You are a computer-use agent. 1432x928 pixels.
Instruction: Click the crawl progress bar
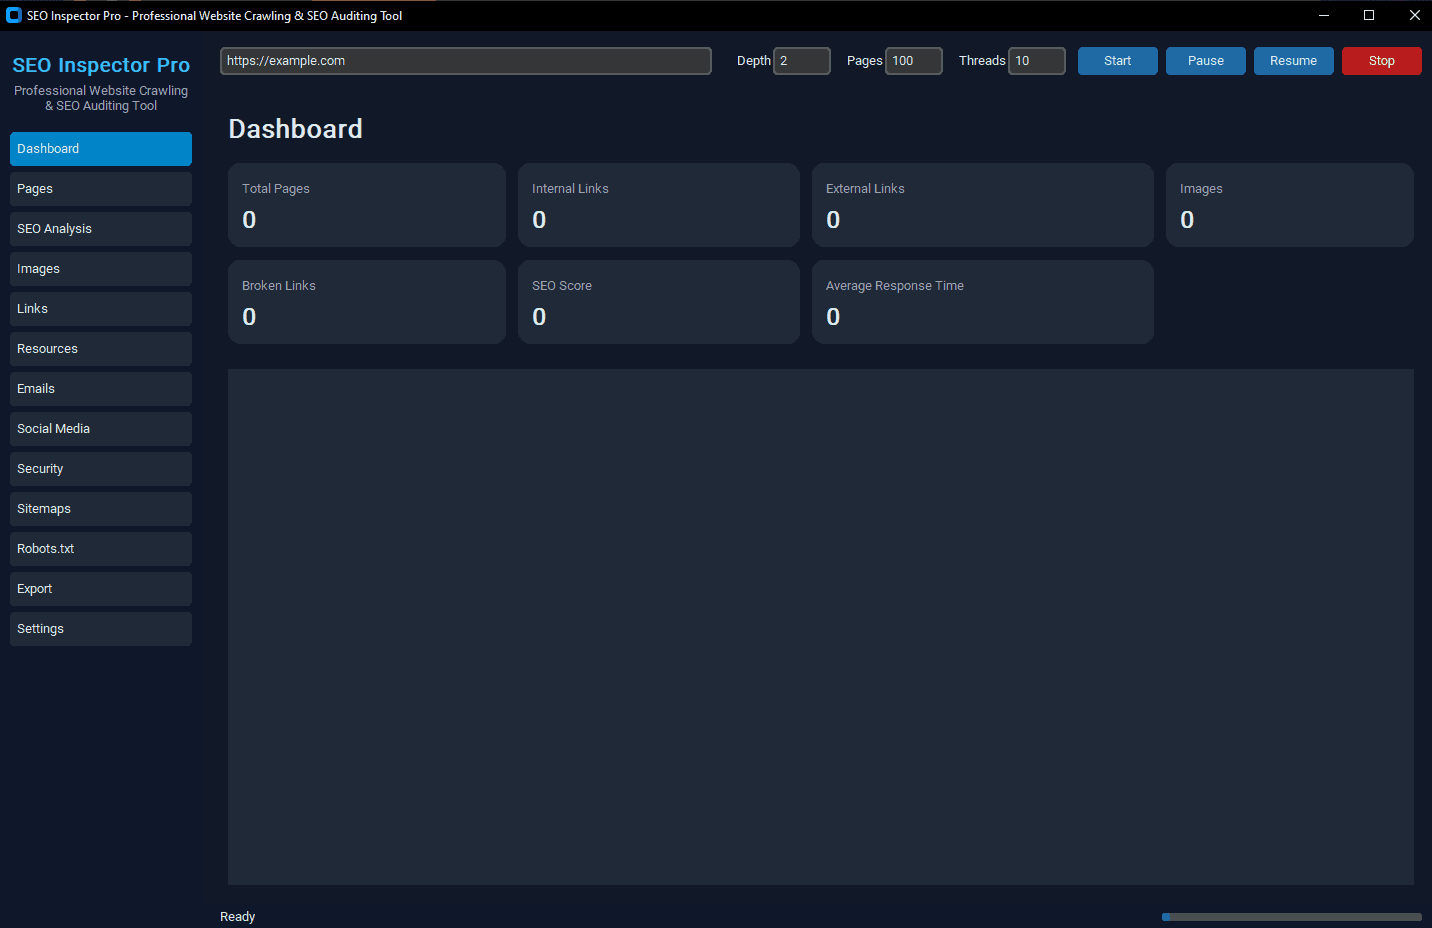[1291, 917]
